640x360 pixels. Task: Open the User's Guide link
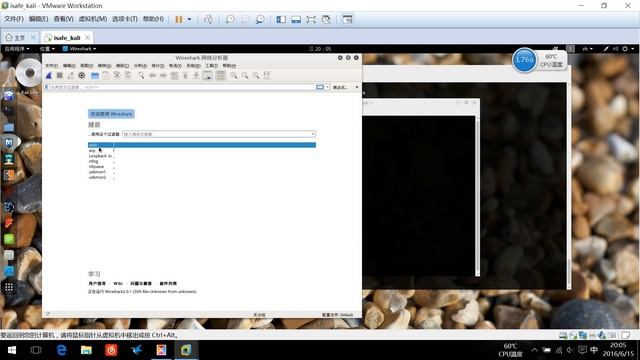(97, 283)
